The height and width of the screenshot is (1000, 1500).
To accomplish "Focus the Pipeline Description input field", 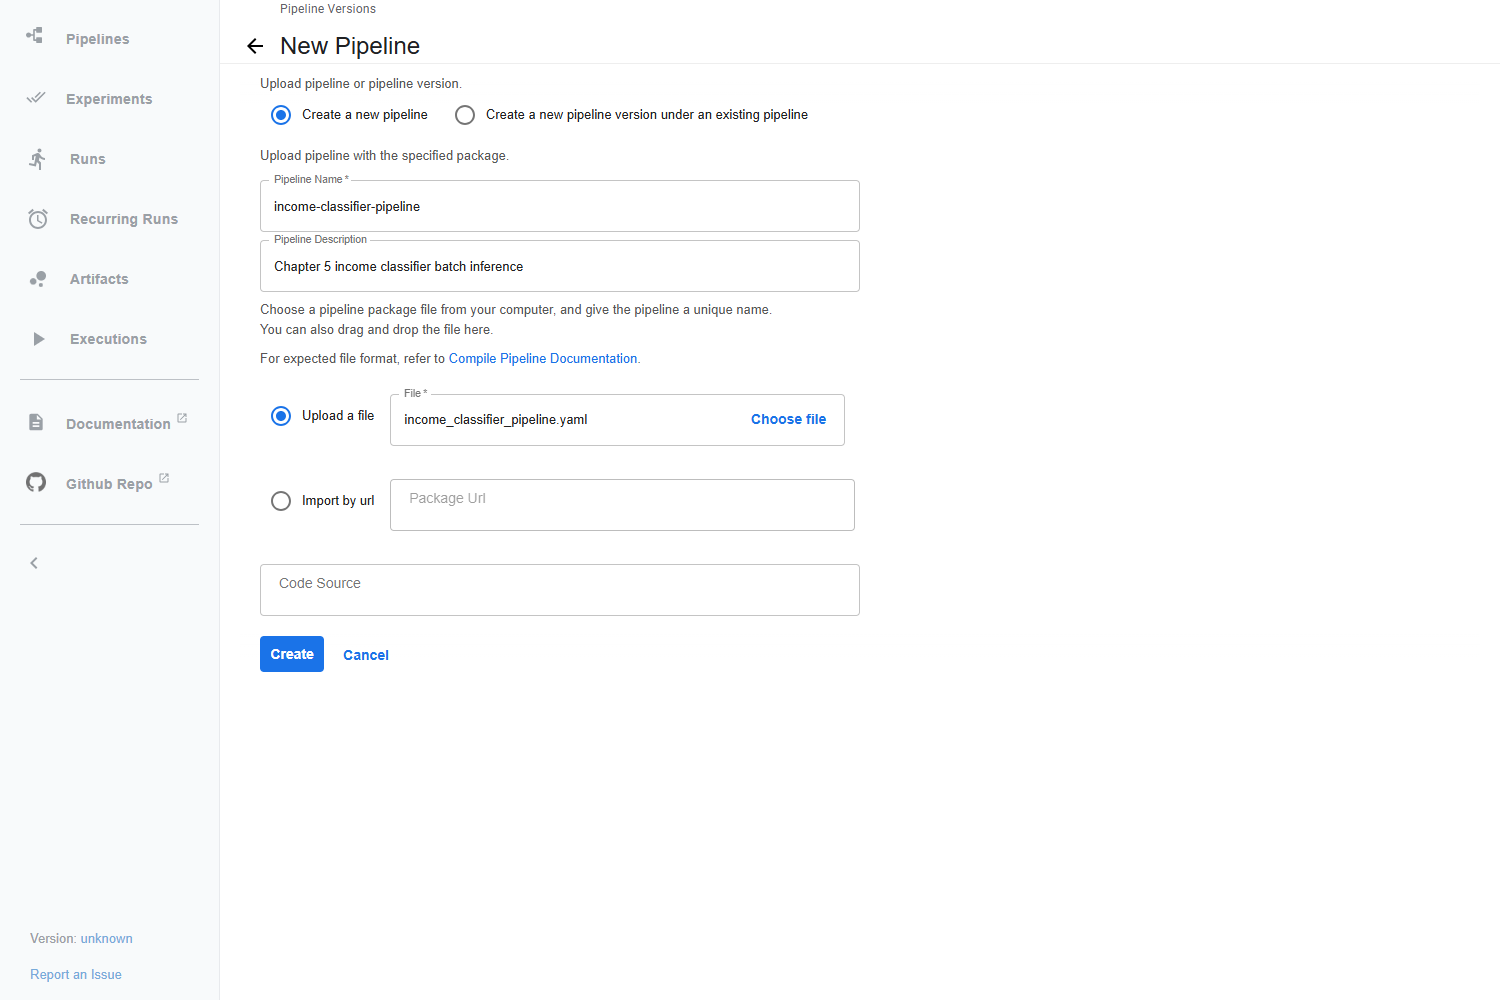I will pos(560,266).
